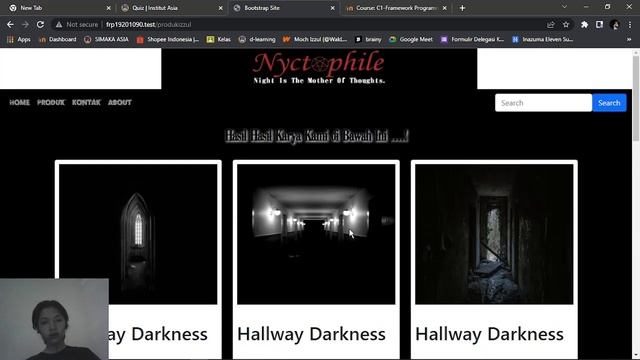
Task: Open the Apps bookmark shortcut
Action: point(19,39)
